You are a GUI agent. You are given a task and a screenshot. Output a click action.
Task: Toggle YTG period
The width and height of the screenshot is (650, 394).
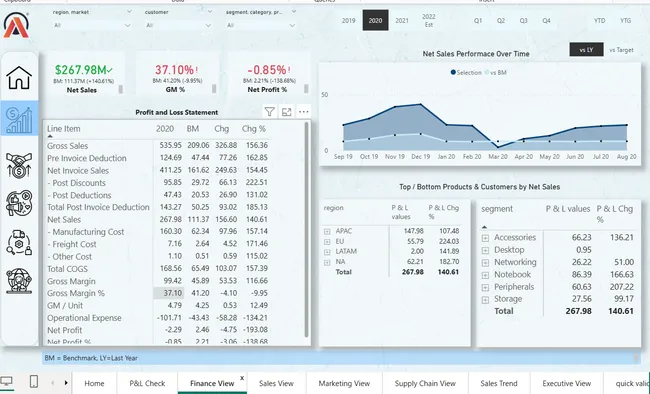626,20
